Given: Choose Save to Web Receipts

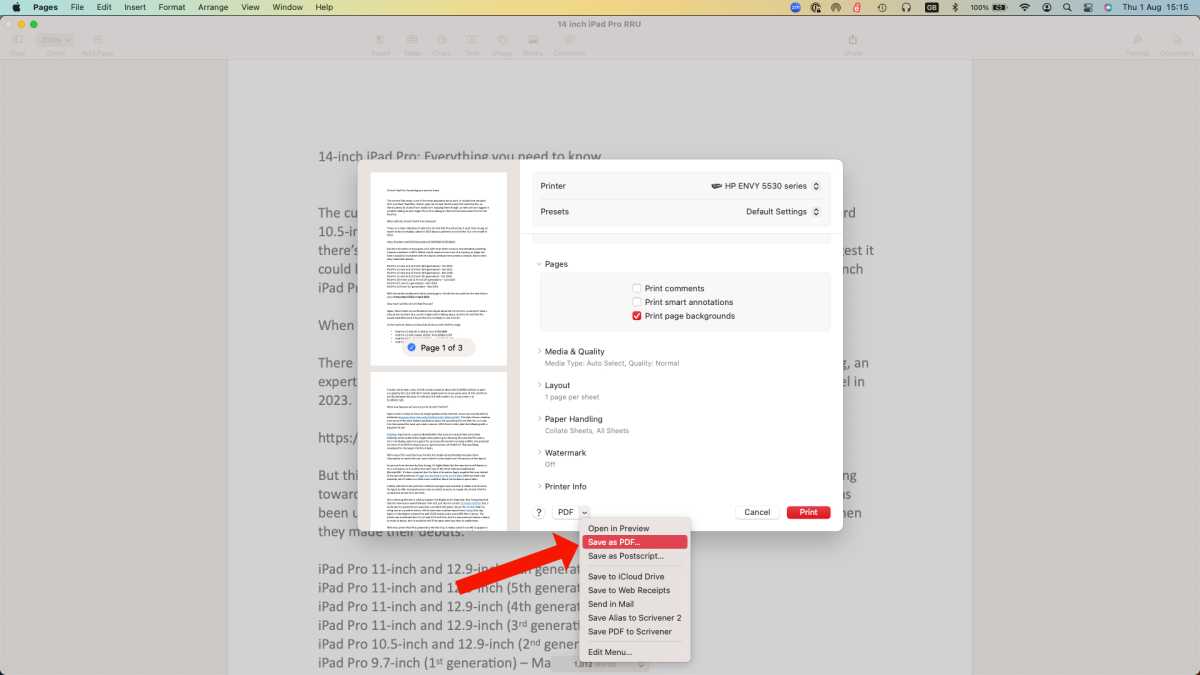Looking at the screenshot, I should pyautogui.click(x=635, y=591).
